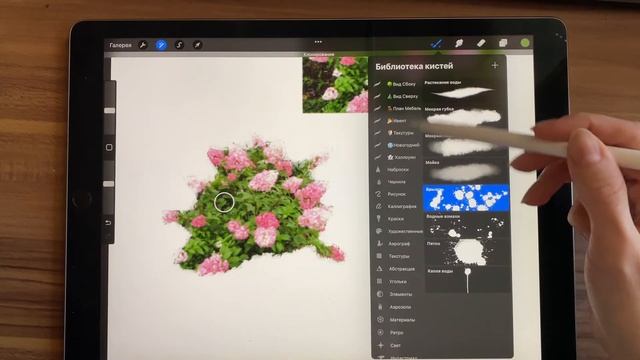Activate the Selection S-shaped tool
This screenshot has width=640, height=360.
coord(179,45)
